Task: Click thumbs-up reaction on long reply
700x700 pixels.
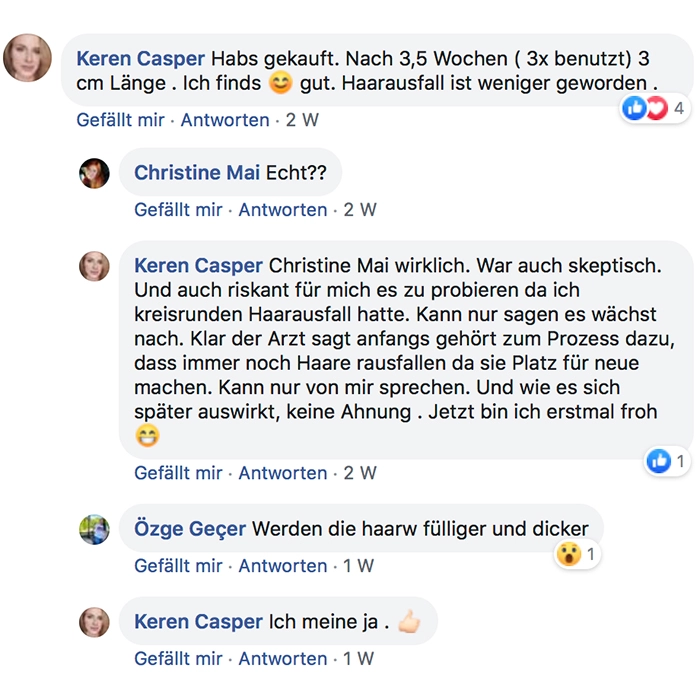Action: point(659,461)
